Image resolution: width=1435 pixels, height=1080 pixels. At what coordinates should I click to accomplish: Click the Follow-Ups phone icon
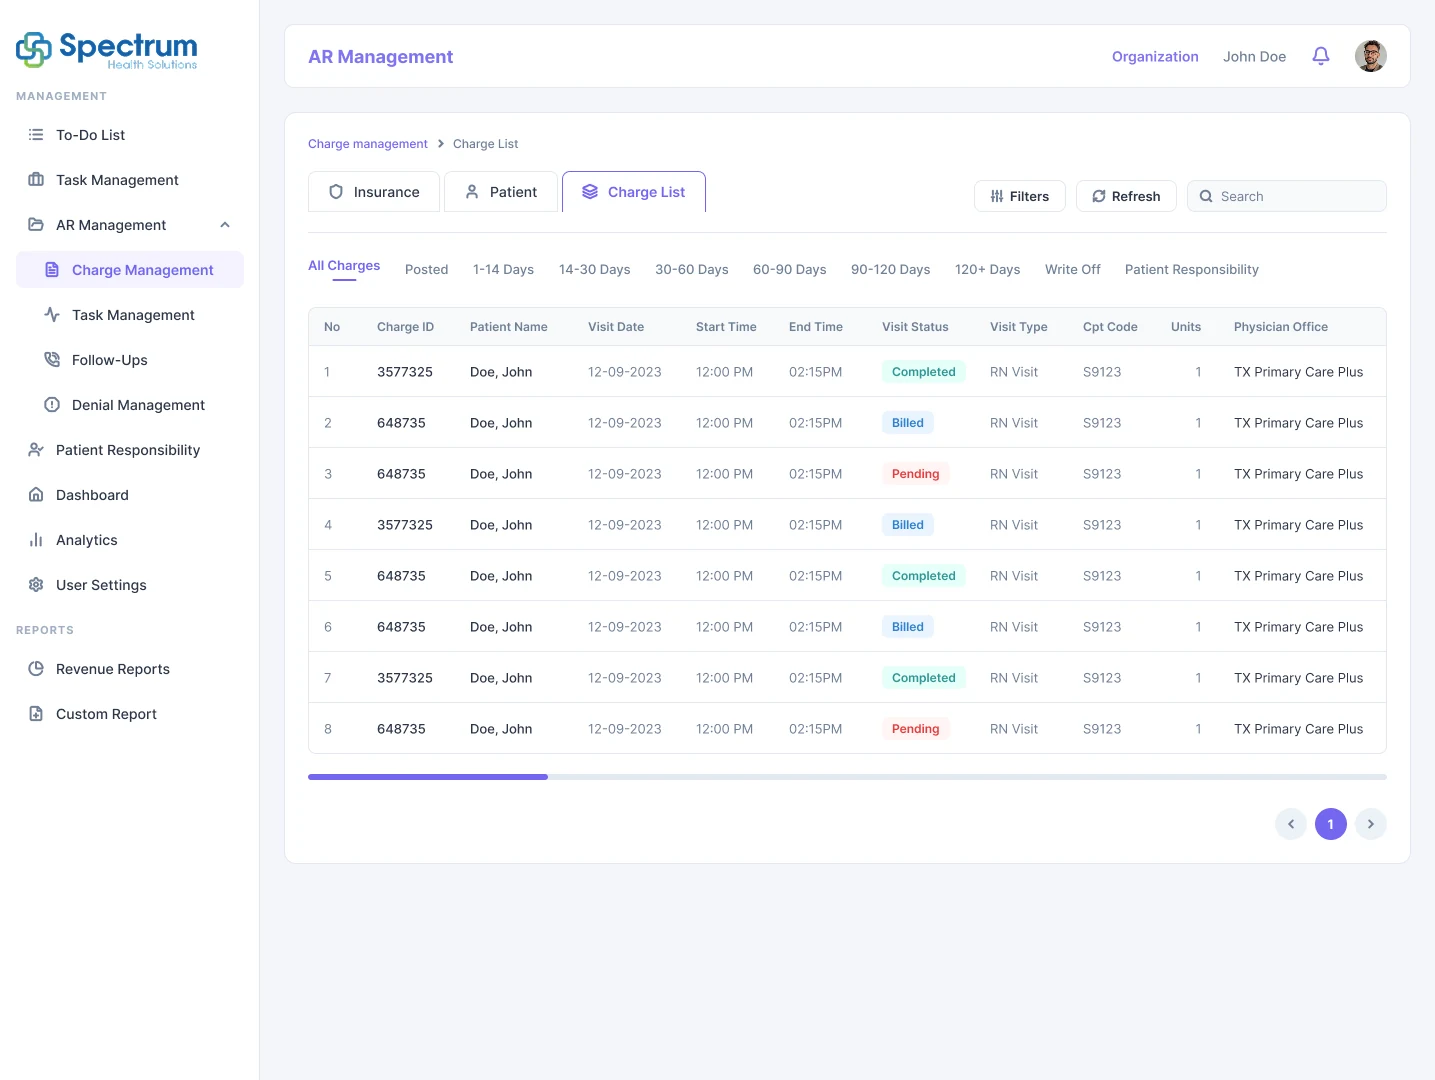tap(52, 360)
